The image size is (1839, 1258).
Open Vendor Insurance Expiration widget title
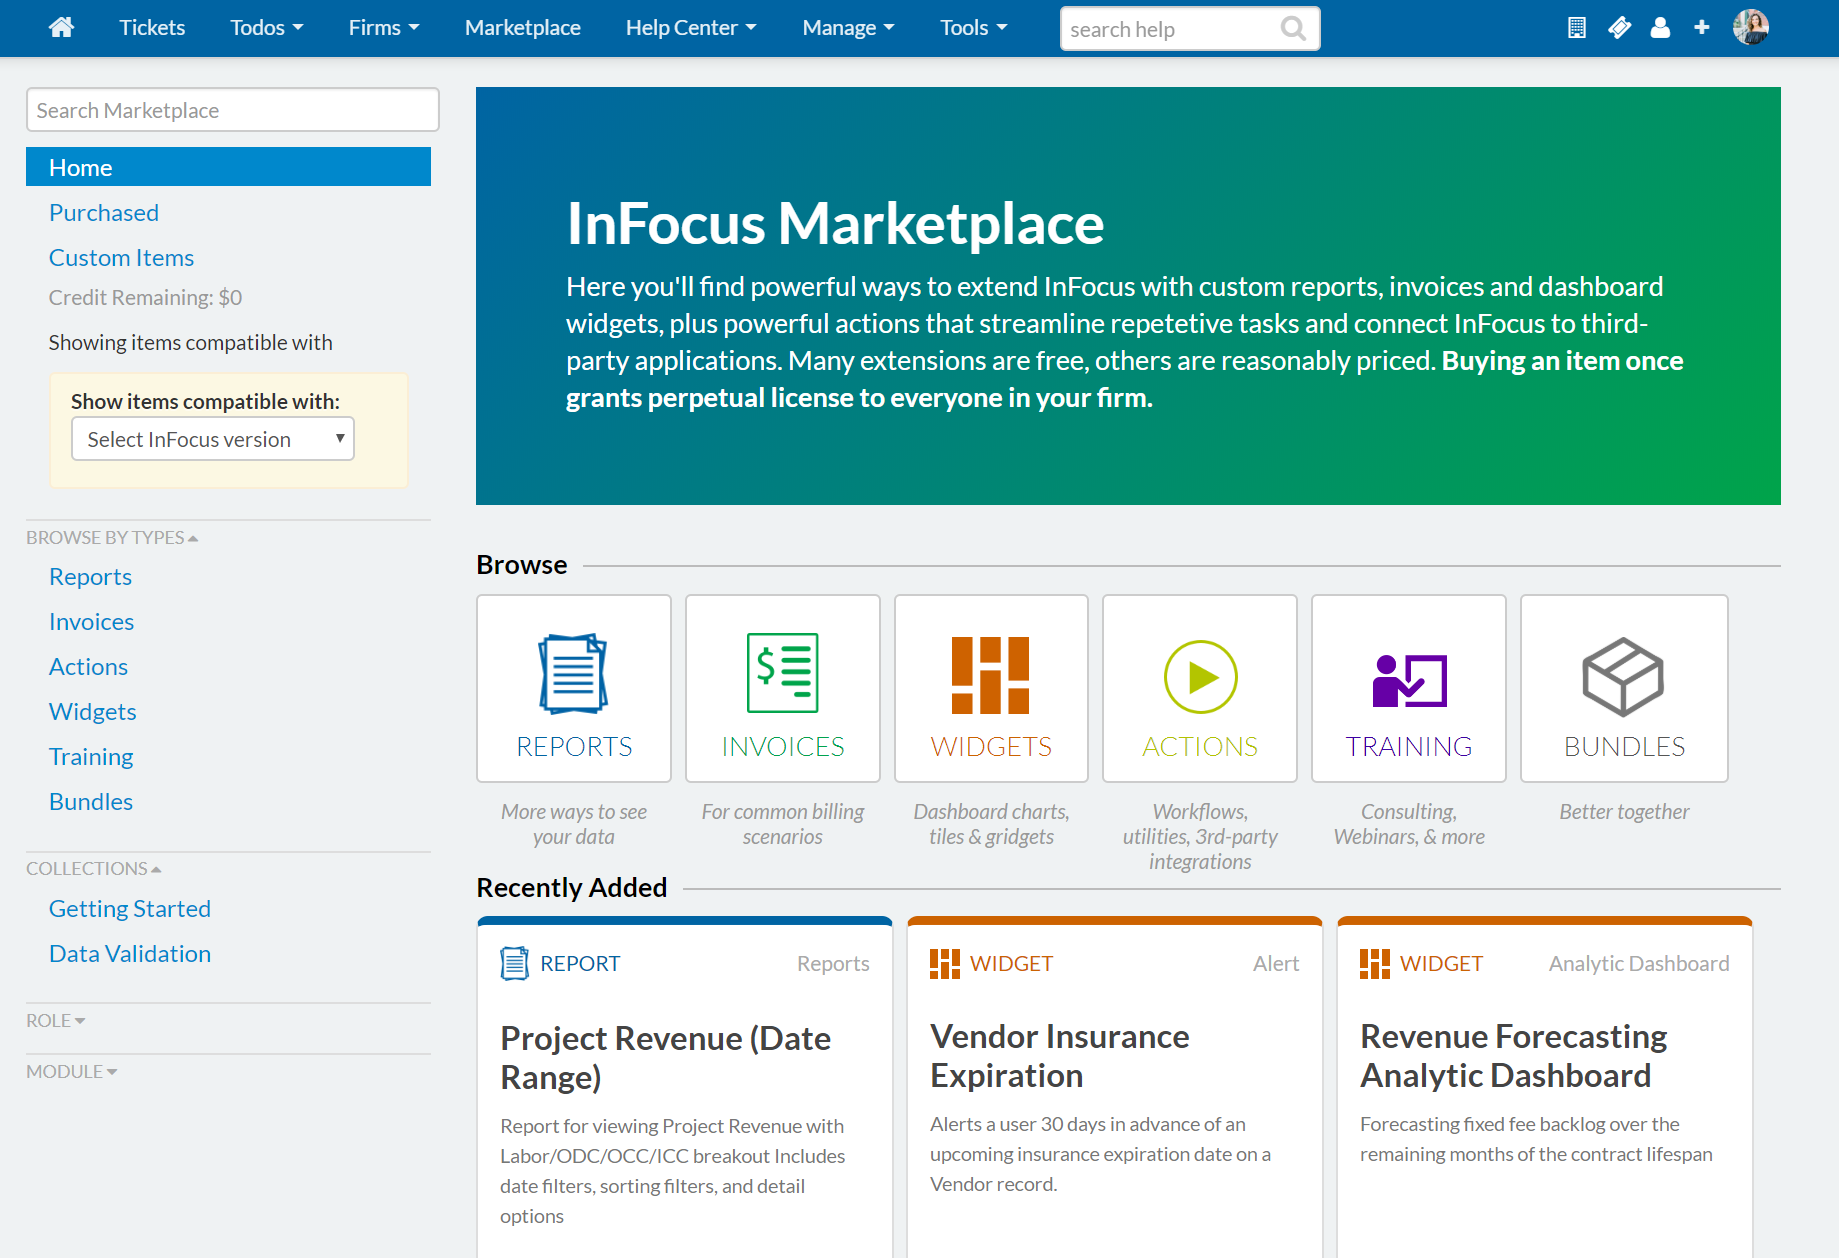1060,1056
